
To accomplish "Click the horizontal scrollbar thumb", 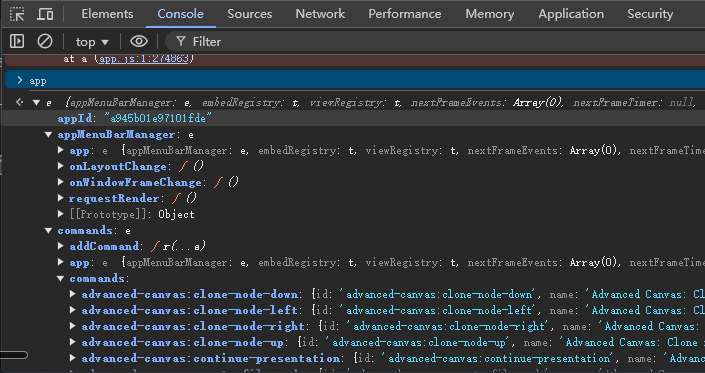I will click(13, 355).
